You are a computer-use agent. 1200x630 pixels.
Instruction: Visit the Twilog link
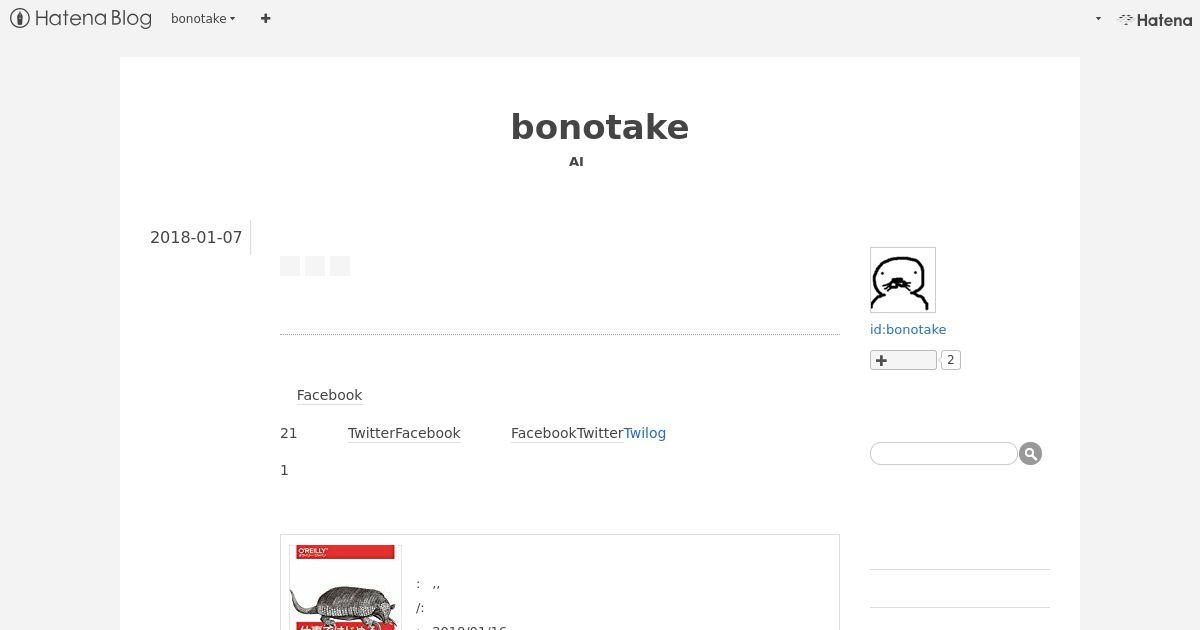(645, 433)
